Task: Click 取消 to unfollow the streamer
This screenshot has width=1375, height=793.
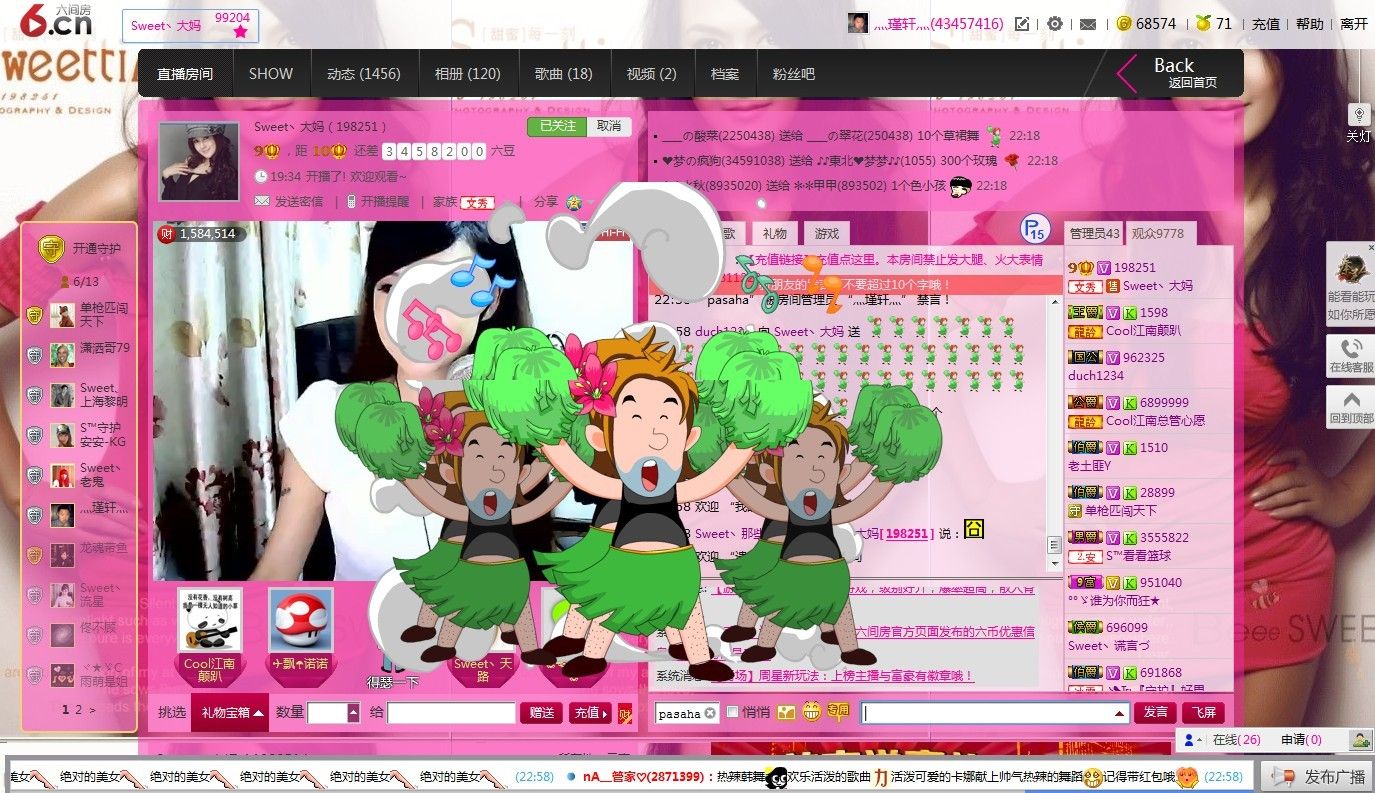Action: point(609,126)
